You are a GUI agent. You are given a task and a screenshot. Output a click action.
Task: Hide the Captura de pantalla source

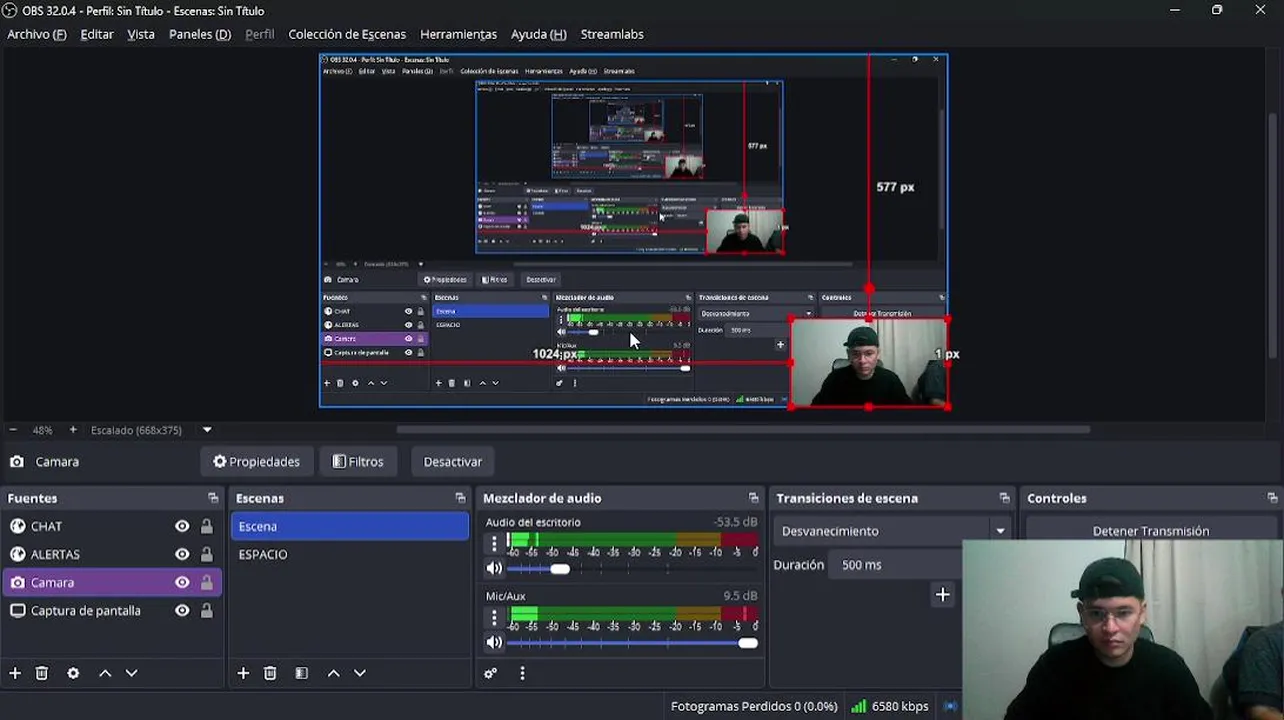pyautogui.click(x=182, y=610)
